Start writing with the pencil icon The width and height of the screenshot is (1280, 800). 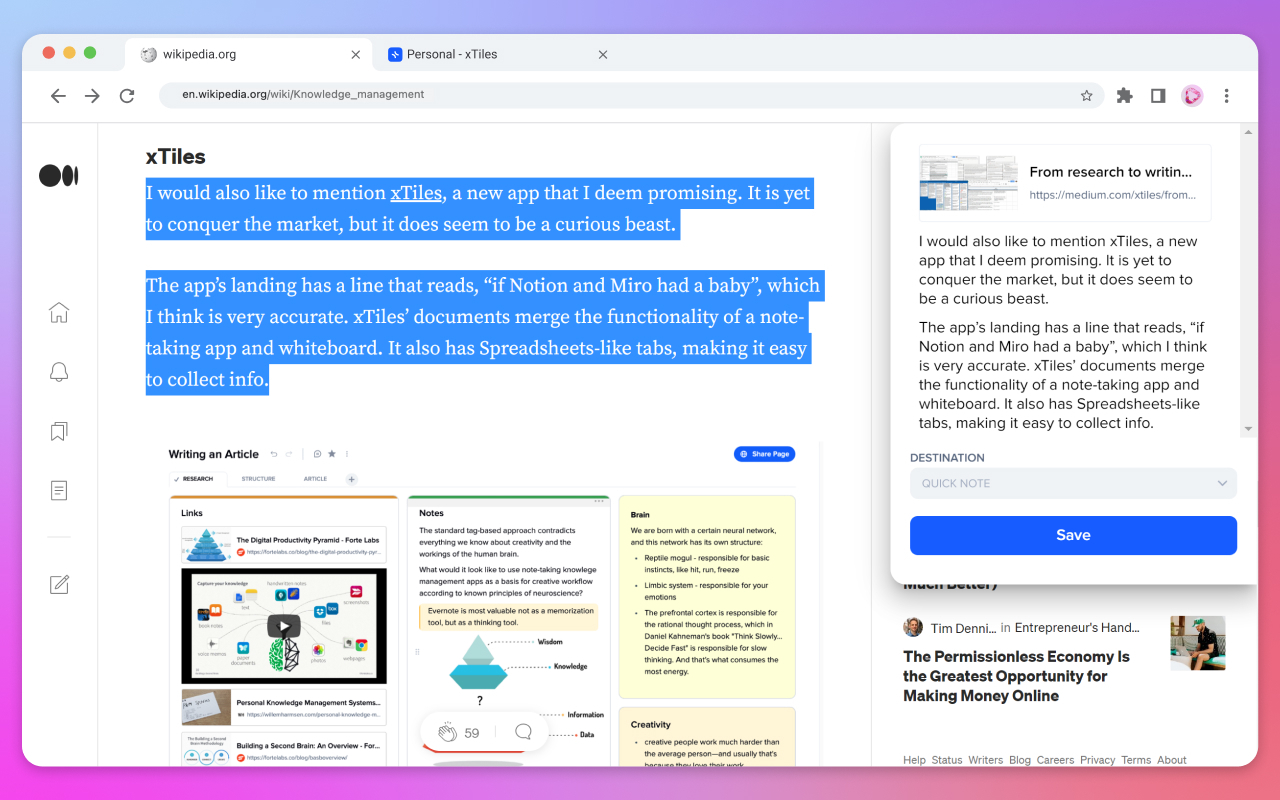(x=58, y=584)
